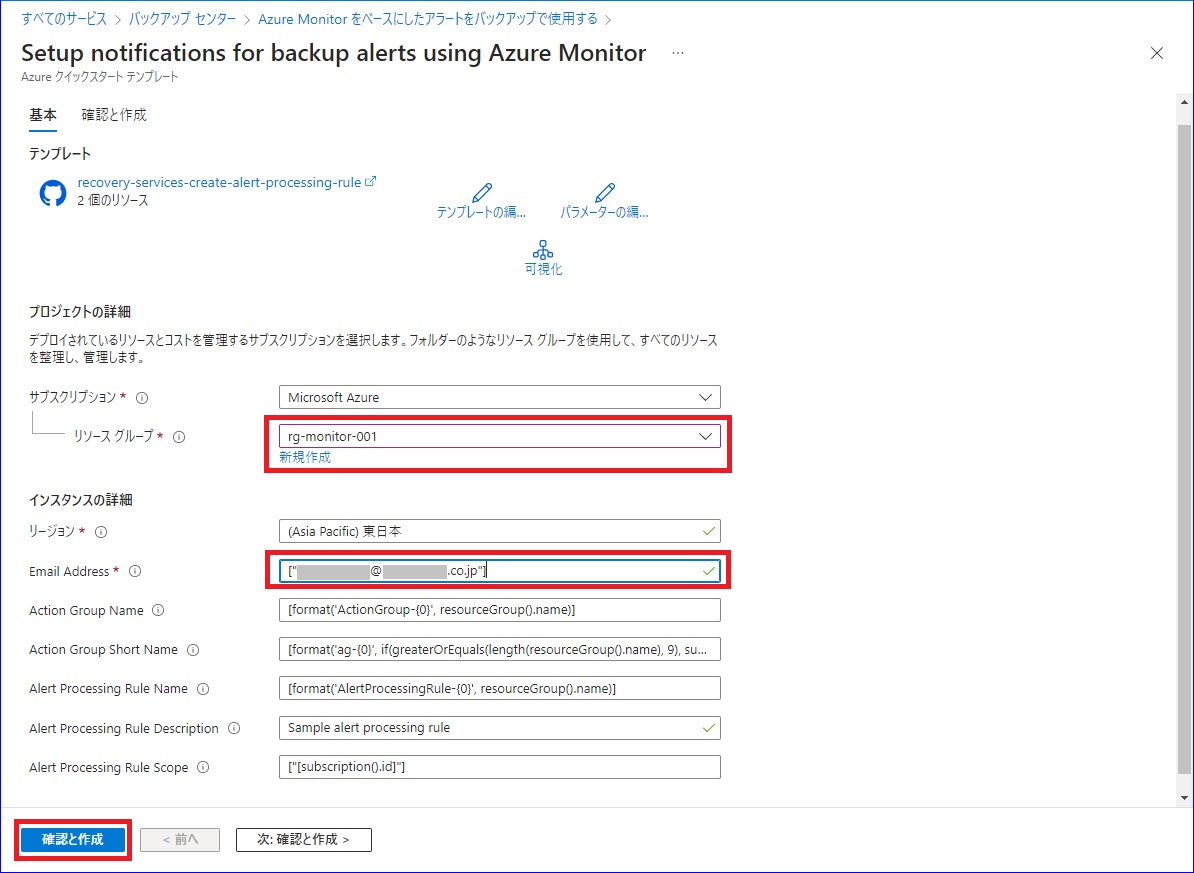Click the scrollbar down arrow
1194x873 pixels.
click(x=1183, y=798)
